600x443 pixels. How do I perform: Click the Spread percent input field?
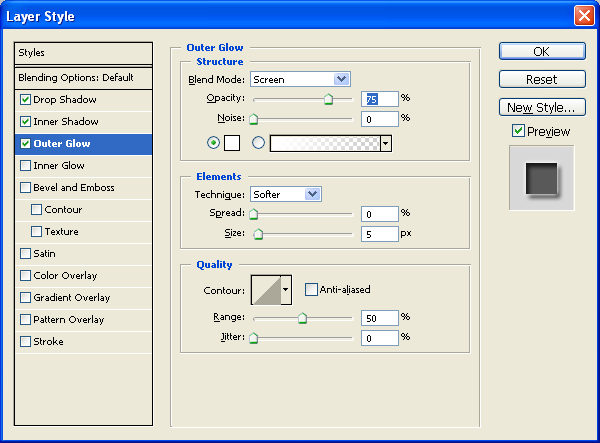pyautogui.click(x=380, y=214)
